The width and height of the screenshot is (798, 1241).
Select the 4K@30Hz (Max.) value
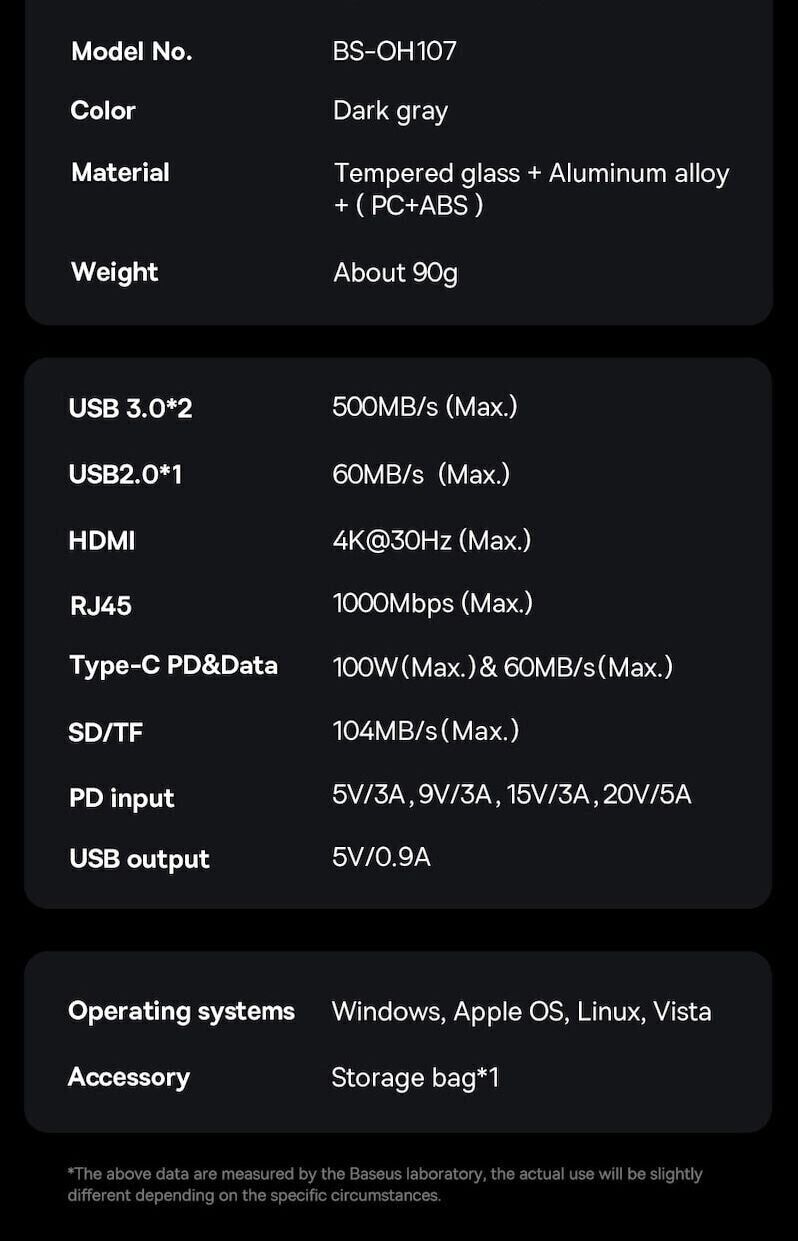click(431, 541)
